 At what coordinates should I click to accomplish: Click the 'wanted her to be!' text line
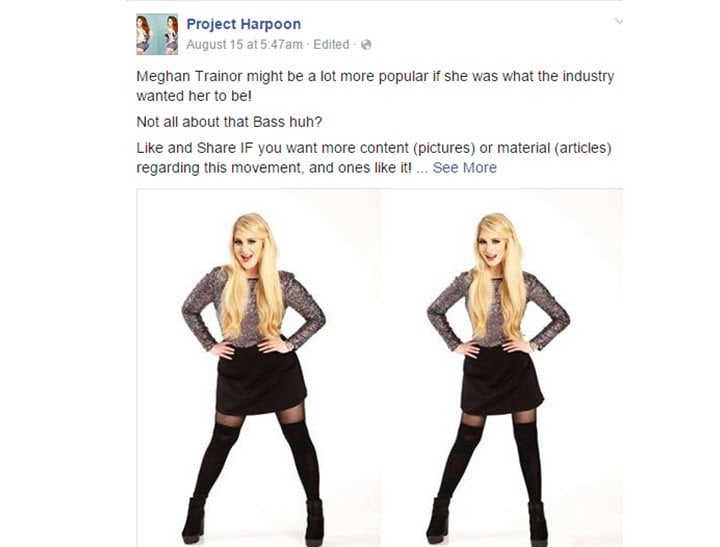click(x=194, y=96)
